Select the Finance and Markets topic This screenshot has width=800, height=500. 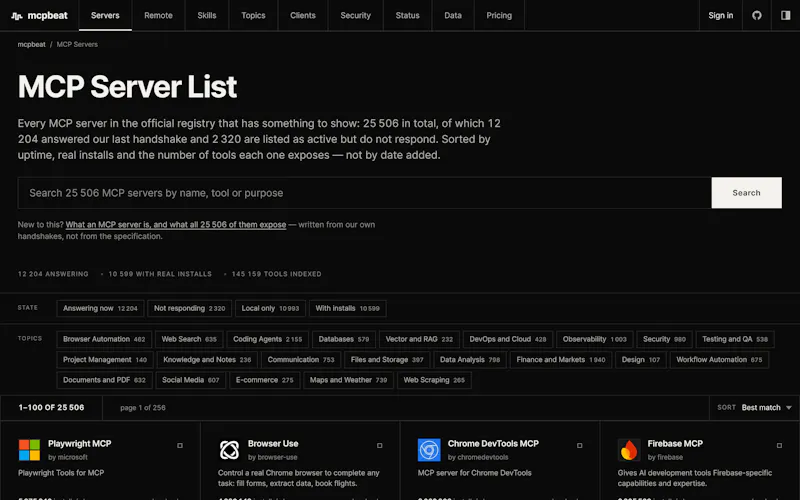pyautogui.click(x=561, y=360)
